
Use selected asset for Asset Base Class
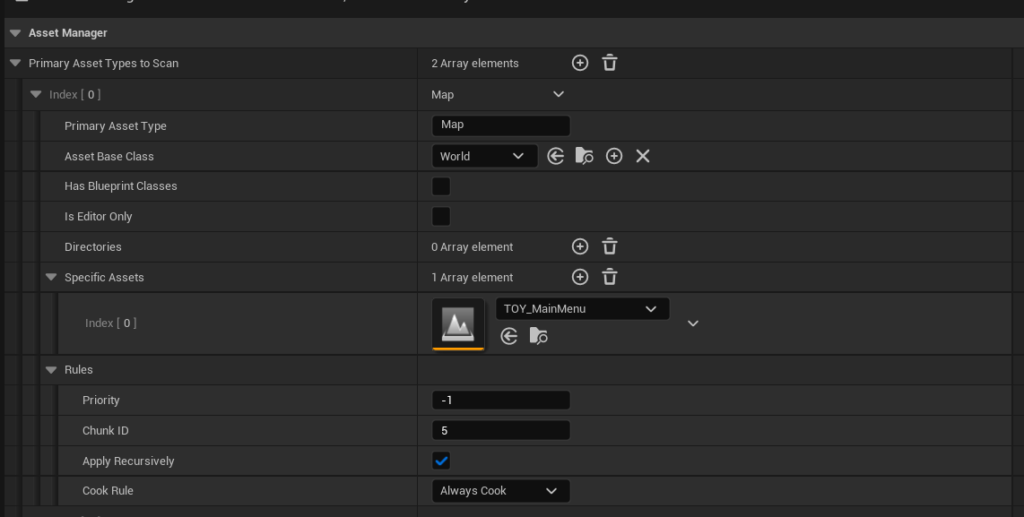click(x=556, y=156)
